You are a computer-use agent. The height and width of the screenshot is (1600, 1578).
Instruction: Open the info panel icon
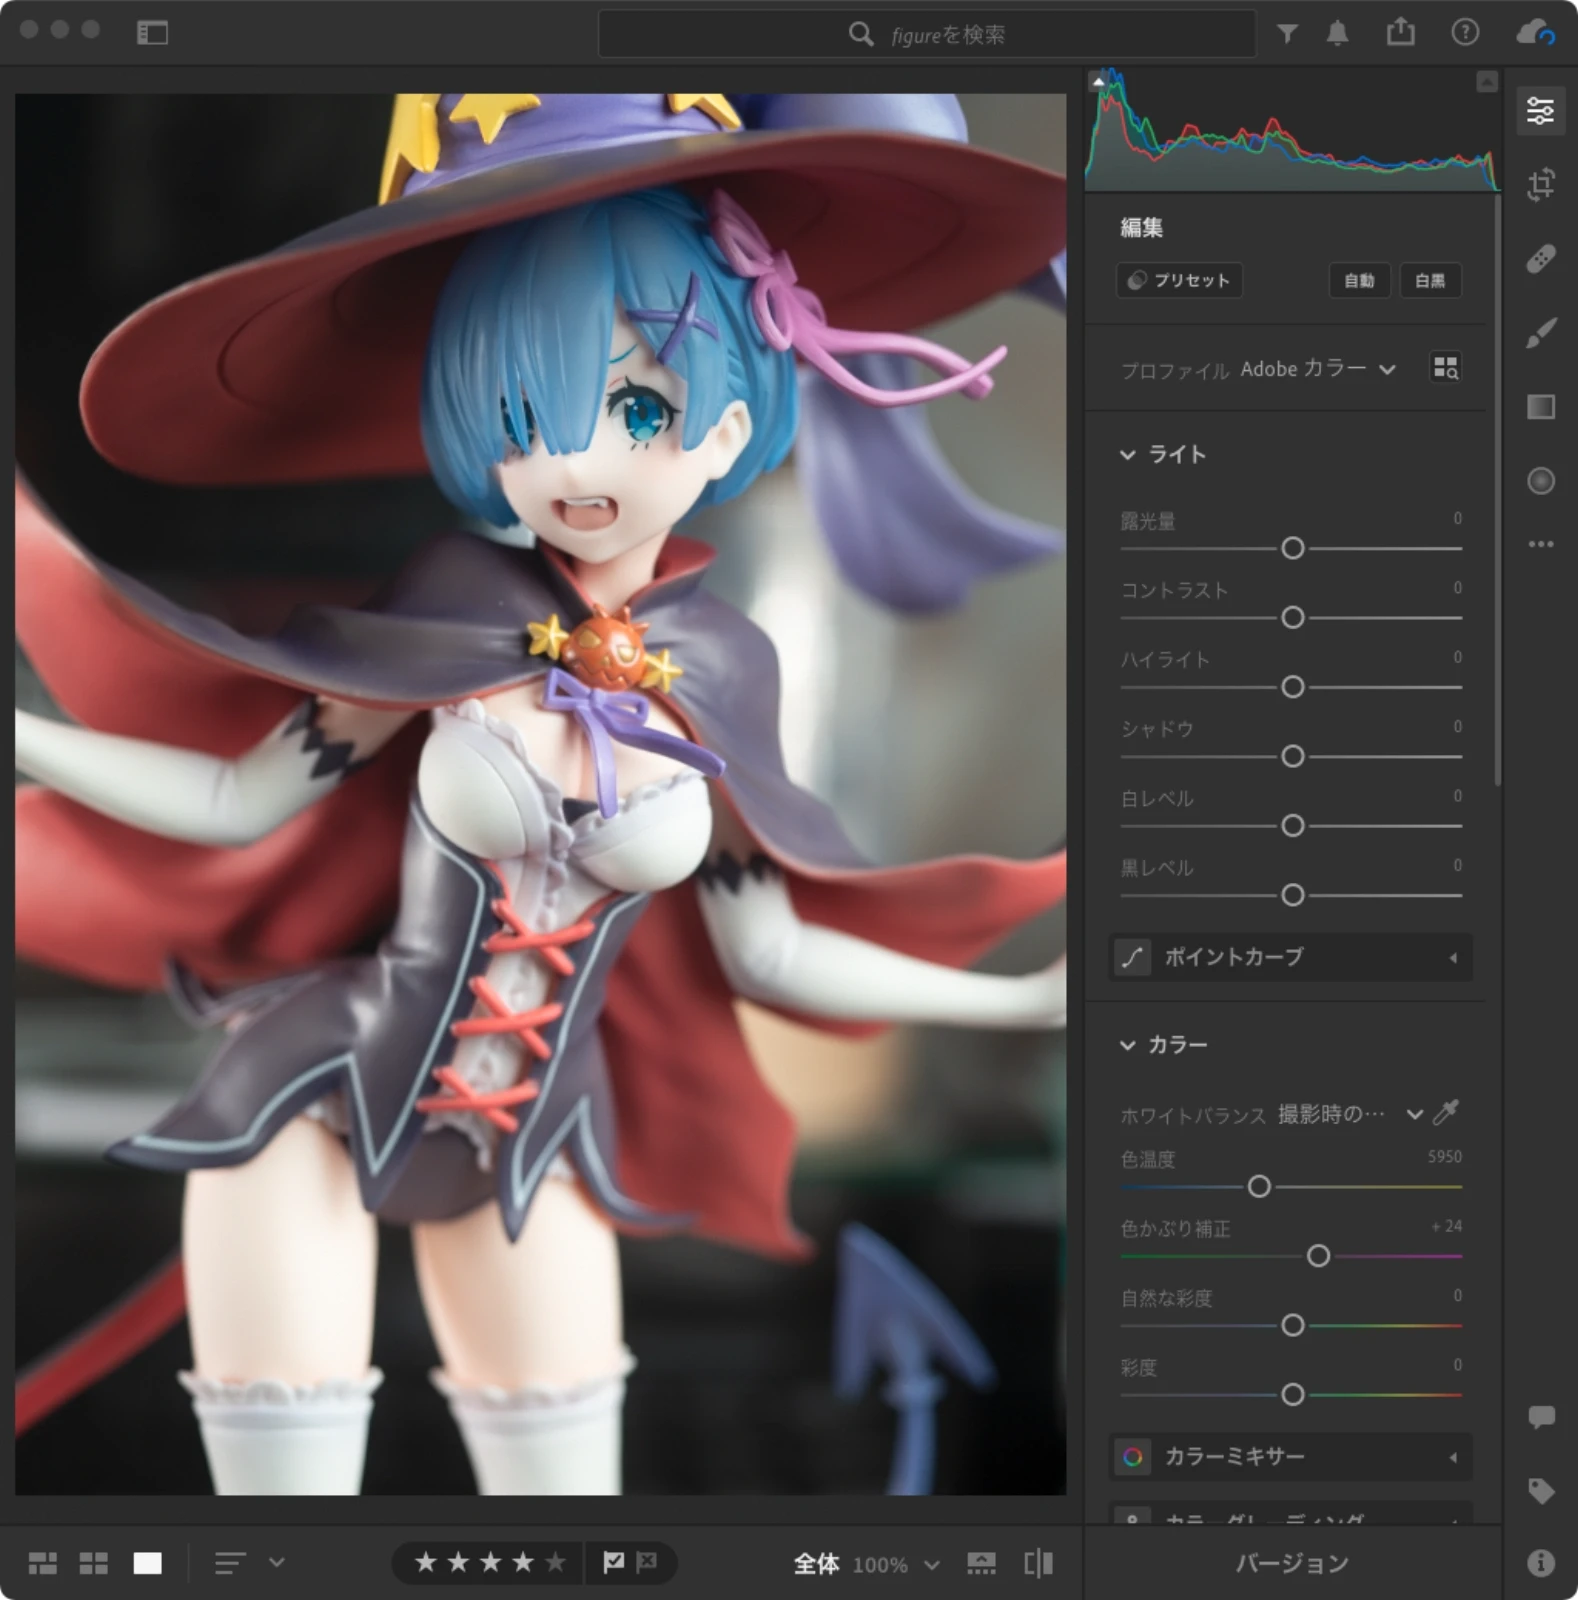1541,1562
